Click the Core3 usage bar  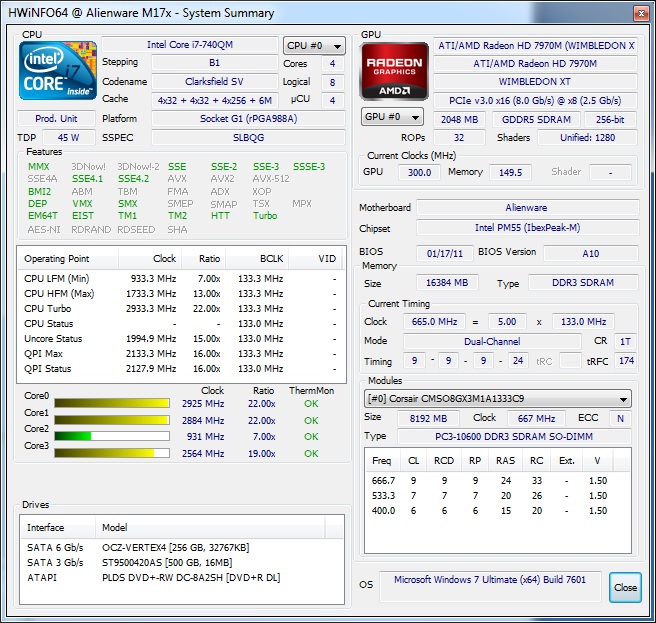pyautogui.click(x=112, y=453)
